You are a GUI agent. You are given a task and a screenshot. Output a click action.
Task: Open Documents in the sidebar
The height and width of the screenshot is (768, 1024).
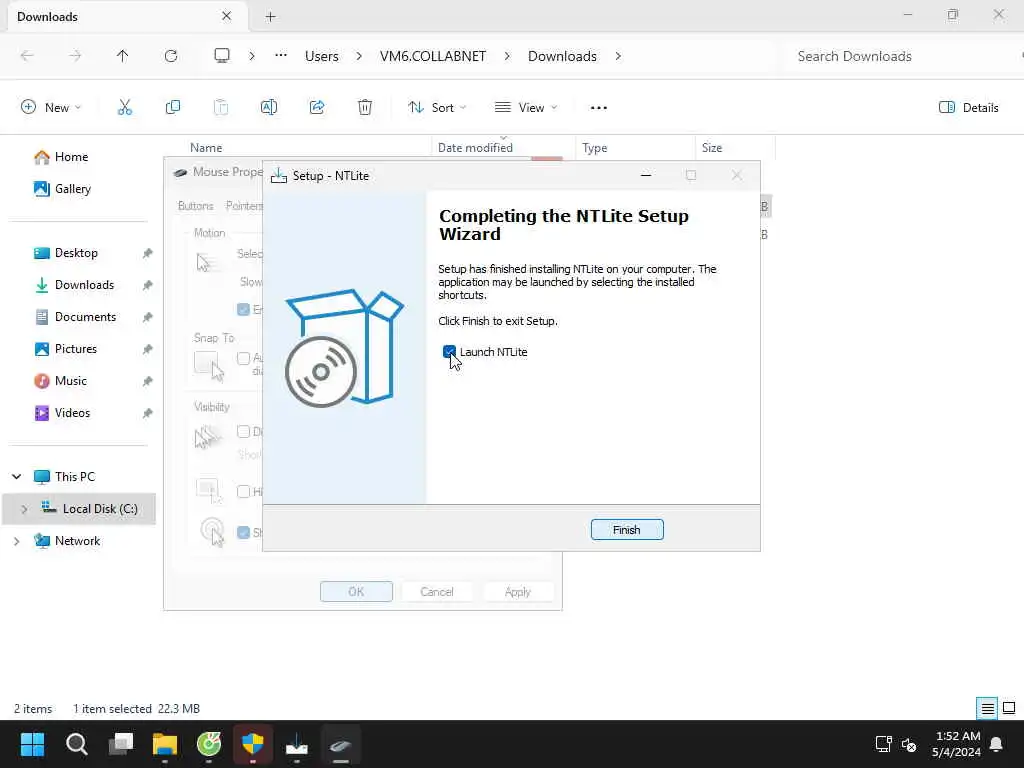pyautogui.click(x=86, y=317)
